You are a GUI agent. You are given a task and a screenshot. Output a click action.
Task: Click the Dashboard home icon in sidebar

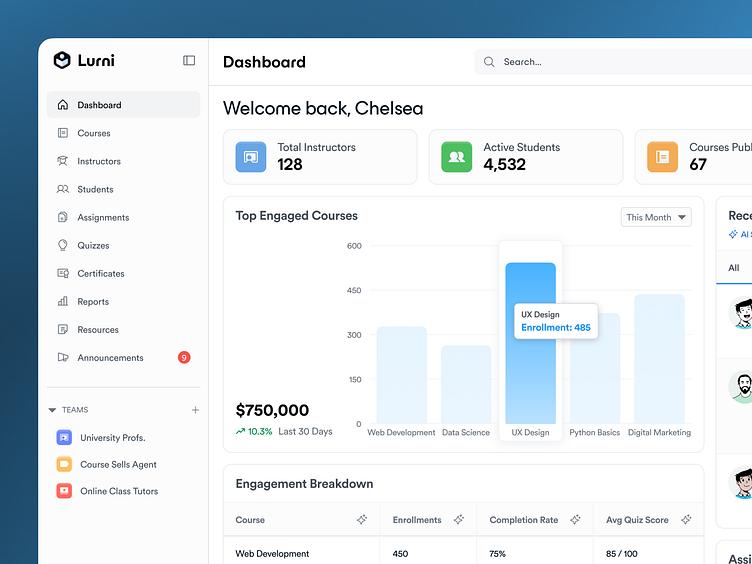pyautogui.click(x=63, y=105)
